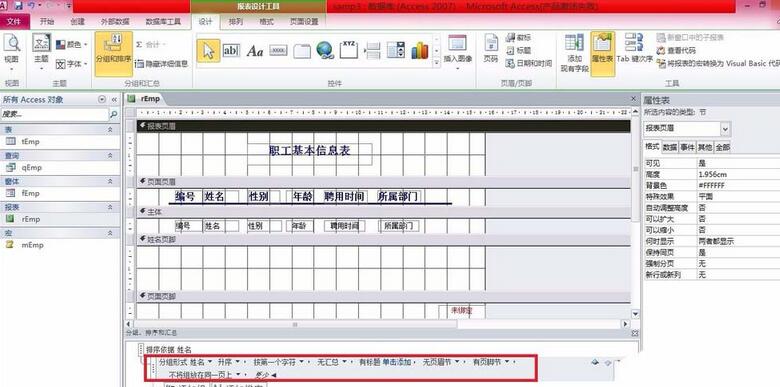Open the 主题 (Themes) gallery
Screen dimensions: 780x387
click(41, 53)
